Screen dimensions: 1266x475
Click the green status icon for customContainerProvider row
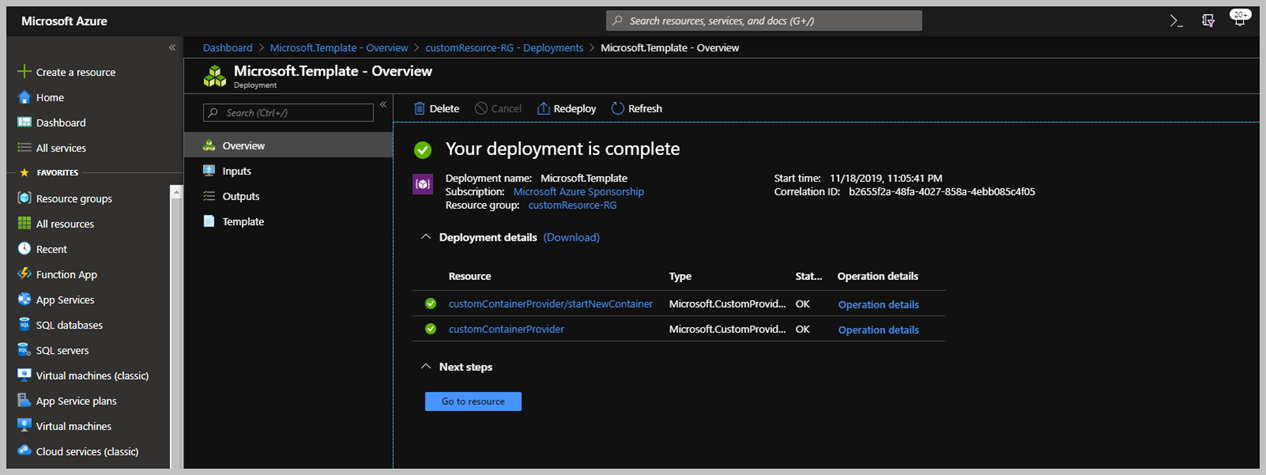click(430, 329)
